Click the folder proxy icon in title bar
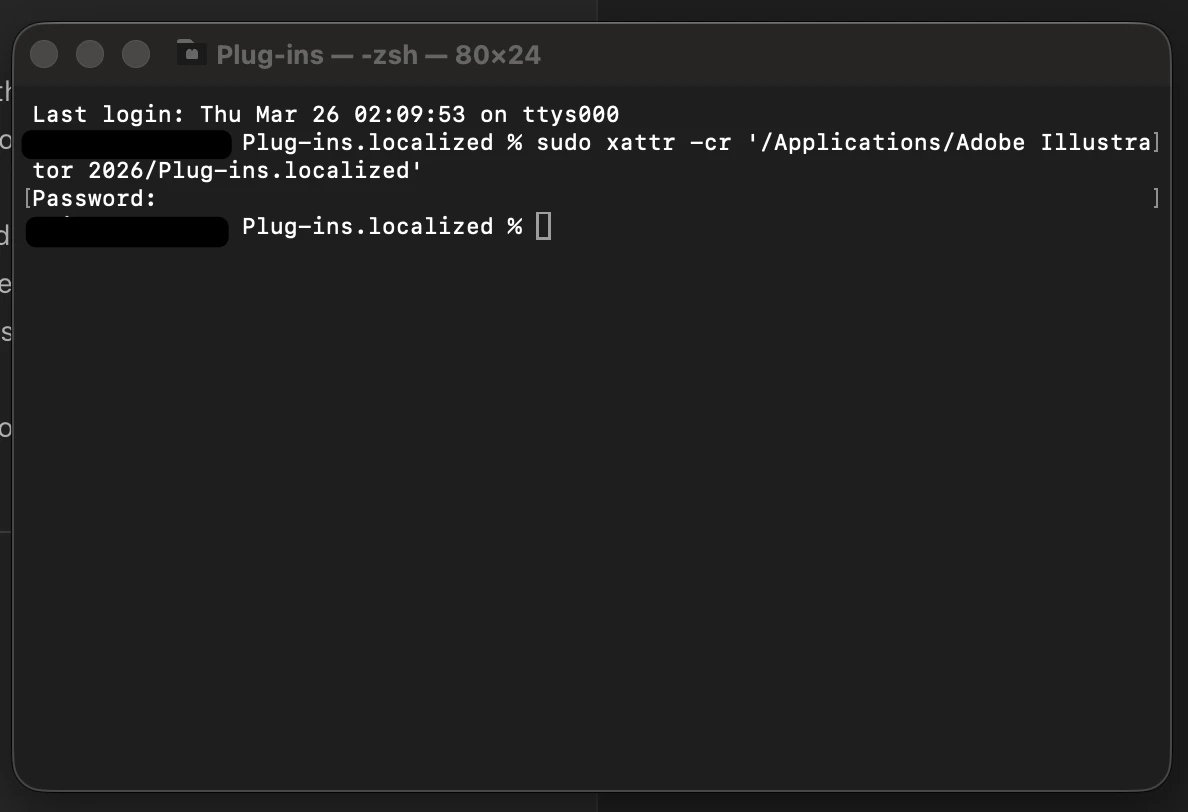Image resolution: width=1188 pixels, height=812 pixels. point(192,52)
